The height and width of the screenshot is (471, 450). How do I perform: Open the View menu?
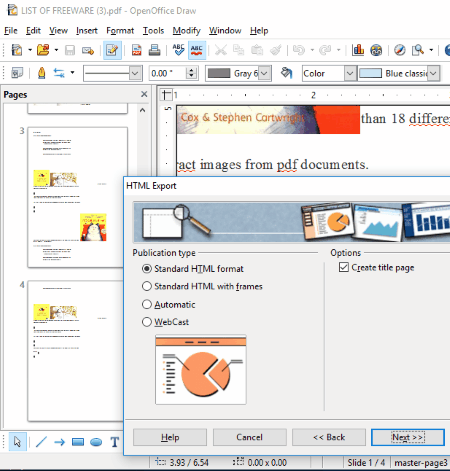pos(58,31)
